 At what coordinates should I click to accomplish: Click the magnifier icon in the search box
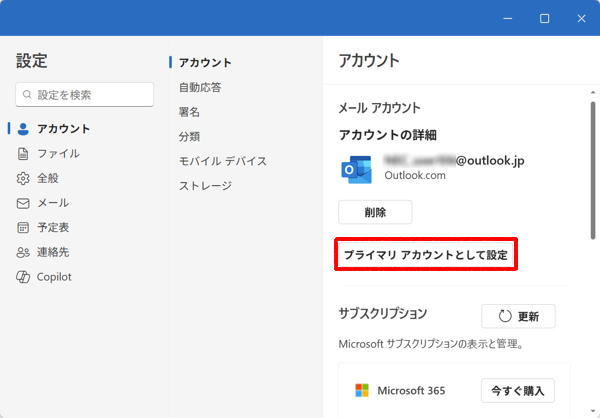tap(27, 94)
